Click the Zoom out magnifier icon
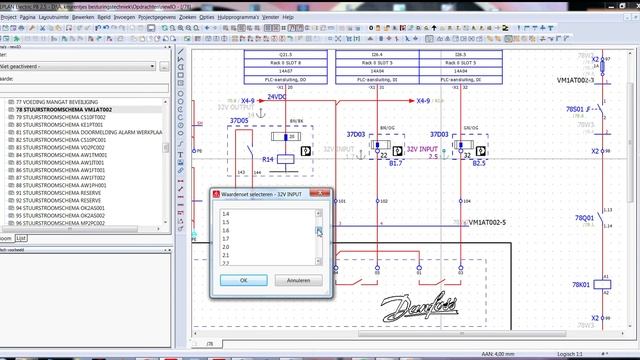This screenshot has width=640, height=360. 189,28
